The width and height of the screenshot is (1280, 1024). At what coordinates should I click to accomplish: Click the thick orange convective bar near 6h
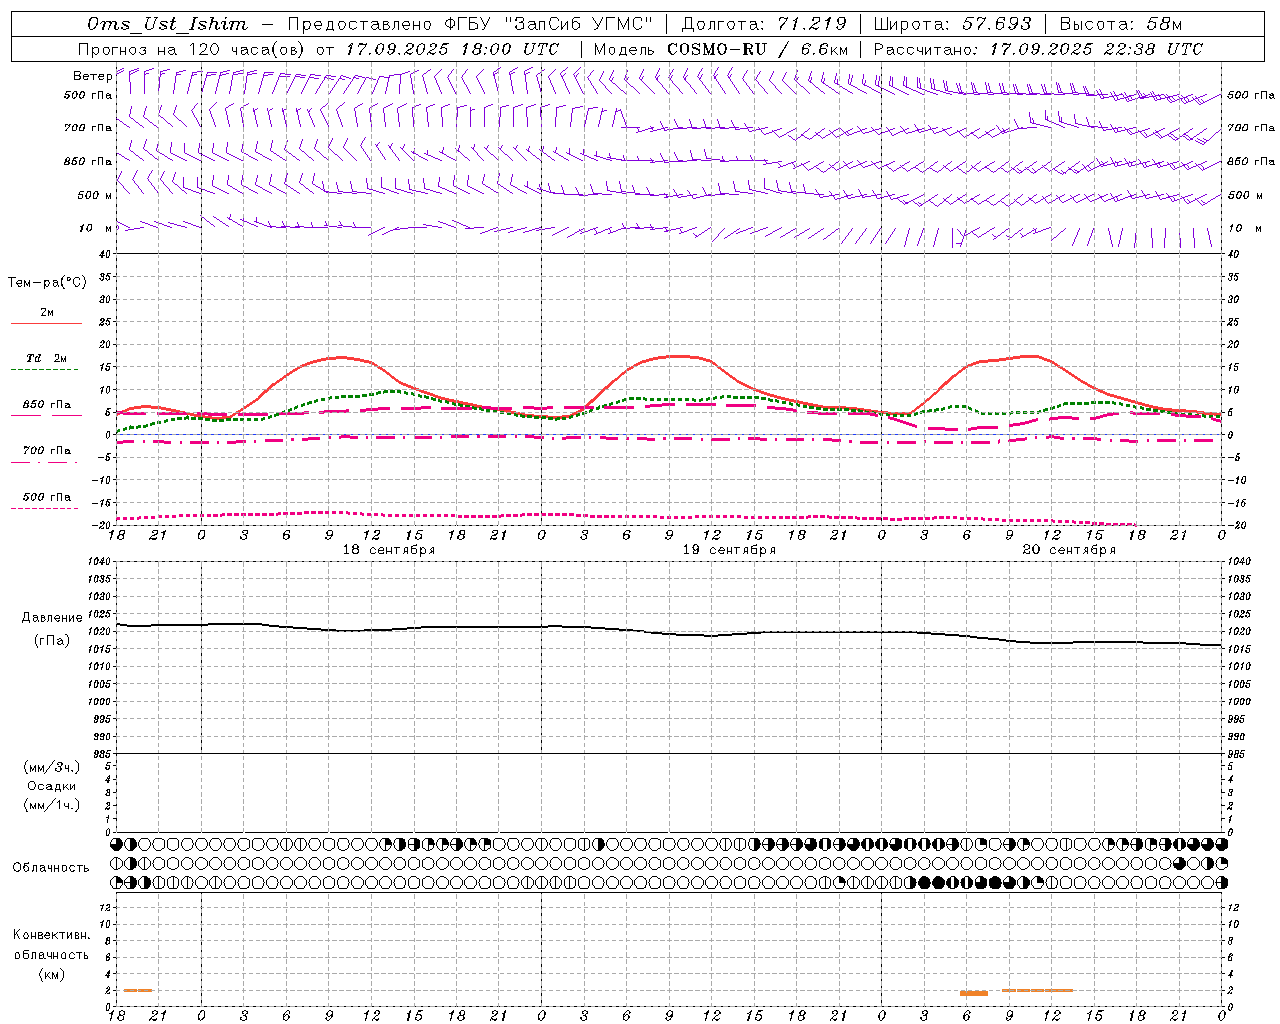tap(973, 993)
